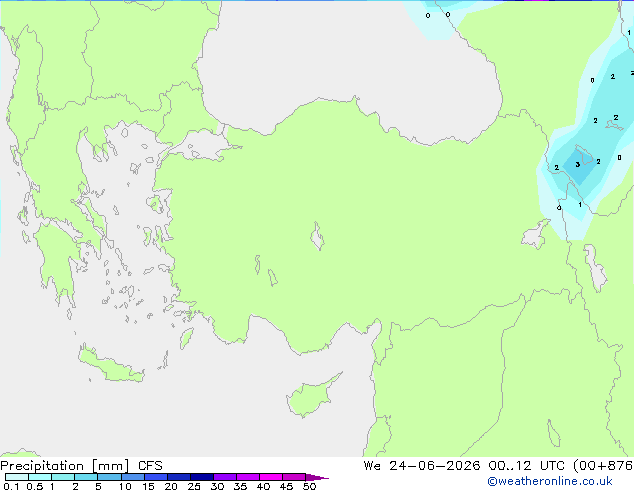The height and width of the screenshot is (490, 634).
Task: Click the 2–5 mm legend color box
Action: [86, 477]
